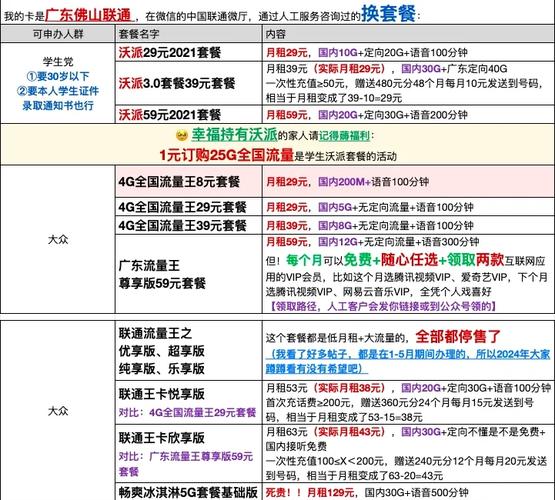The width and height of the screenshot is (555, 500).
Task: Open the 幸福持有沃派 underlined link
Action: pyautogui.click(x=234, y=135)
